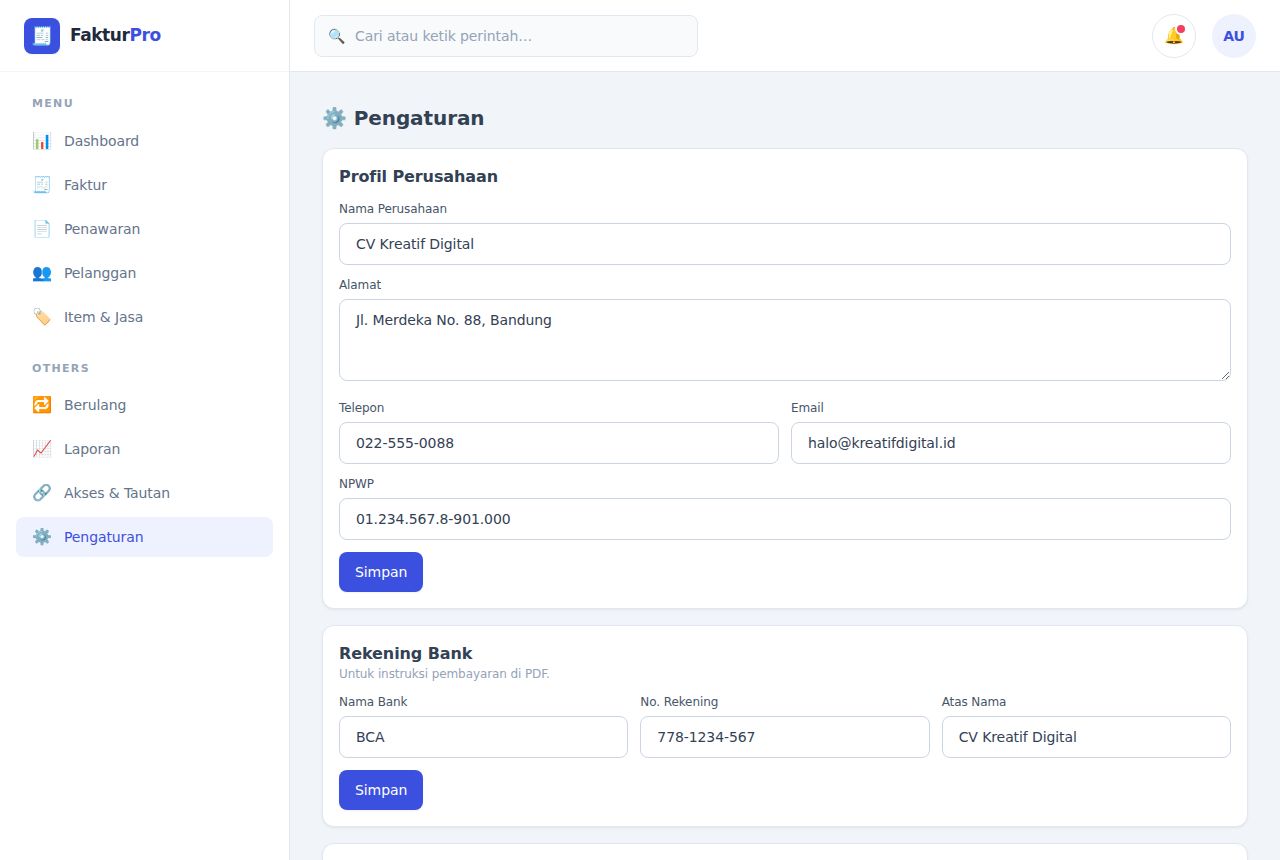Click the Berulang repeat icon
This screenshot has height=860, width=1280.
point(42,405)
